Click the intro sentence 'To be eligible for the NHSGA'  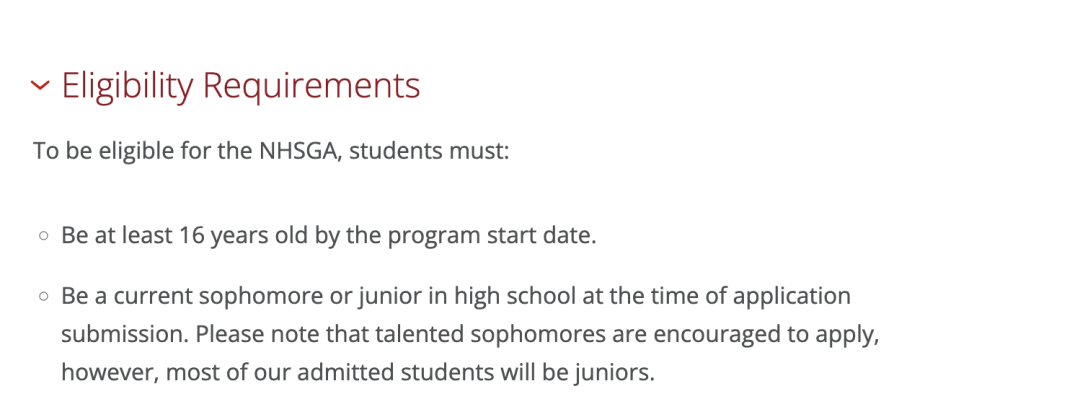pyautogui.click(x=187, y=151)
